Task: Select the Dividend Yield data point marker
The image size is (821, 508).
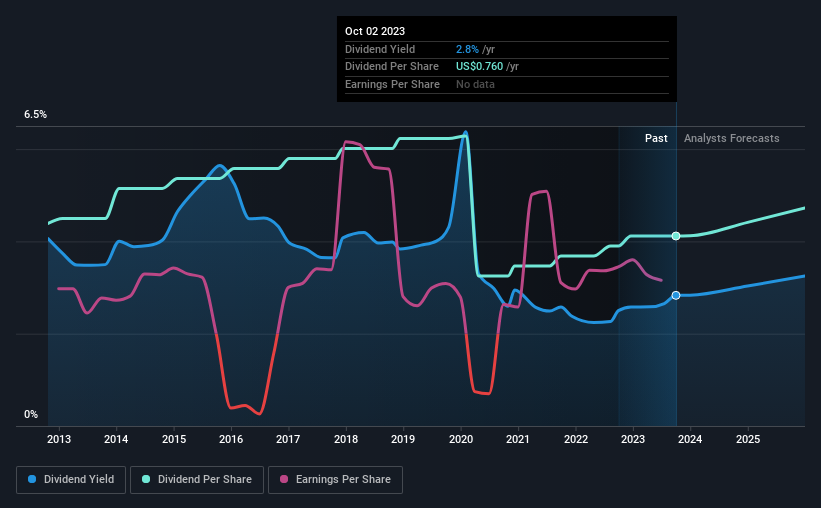Action: 676,295
